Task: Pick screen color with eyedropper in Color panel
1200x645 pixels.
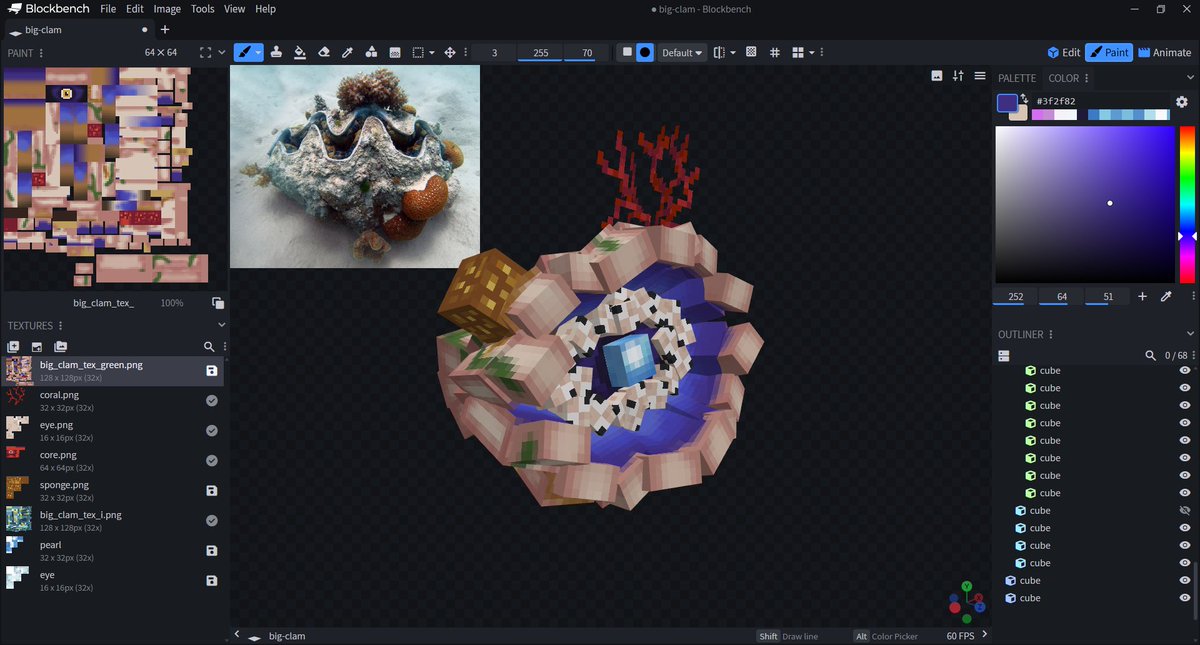Action: 1165,297
